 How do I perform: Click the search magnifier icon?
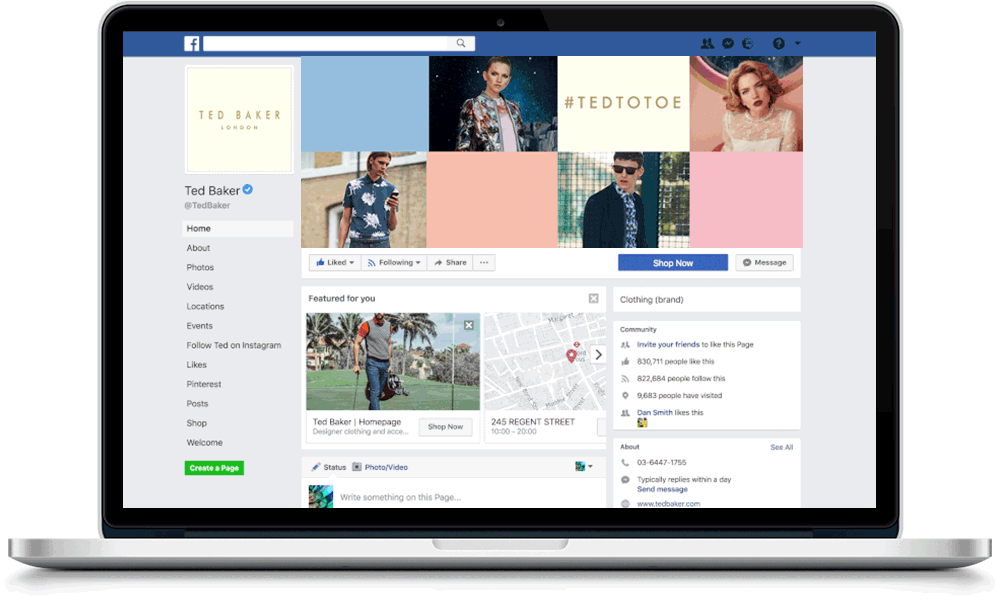460,43
